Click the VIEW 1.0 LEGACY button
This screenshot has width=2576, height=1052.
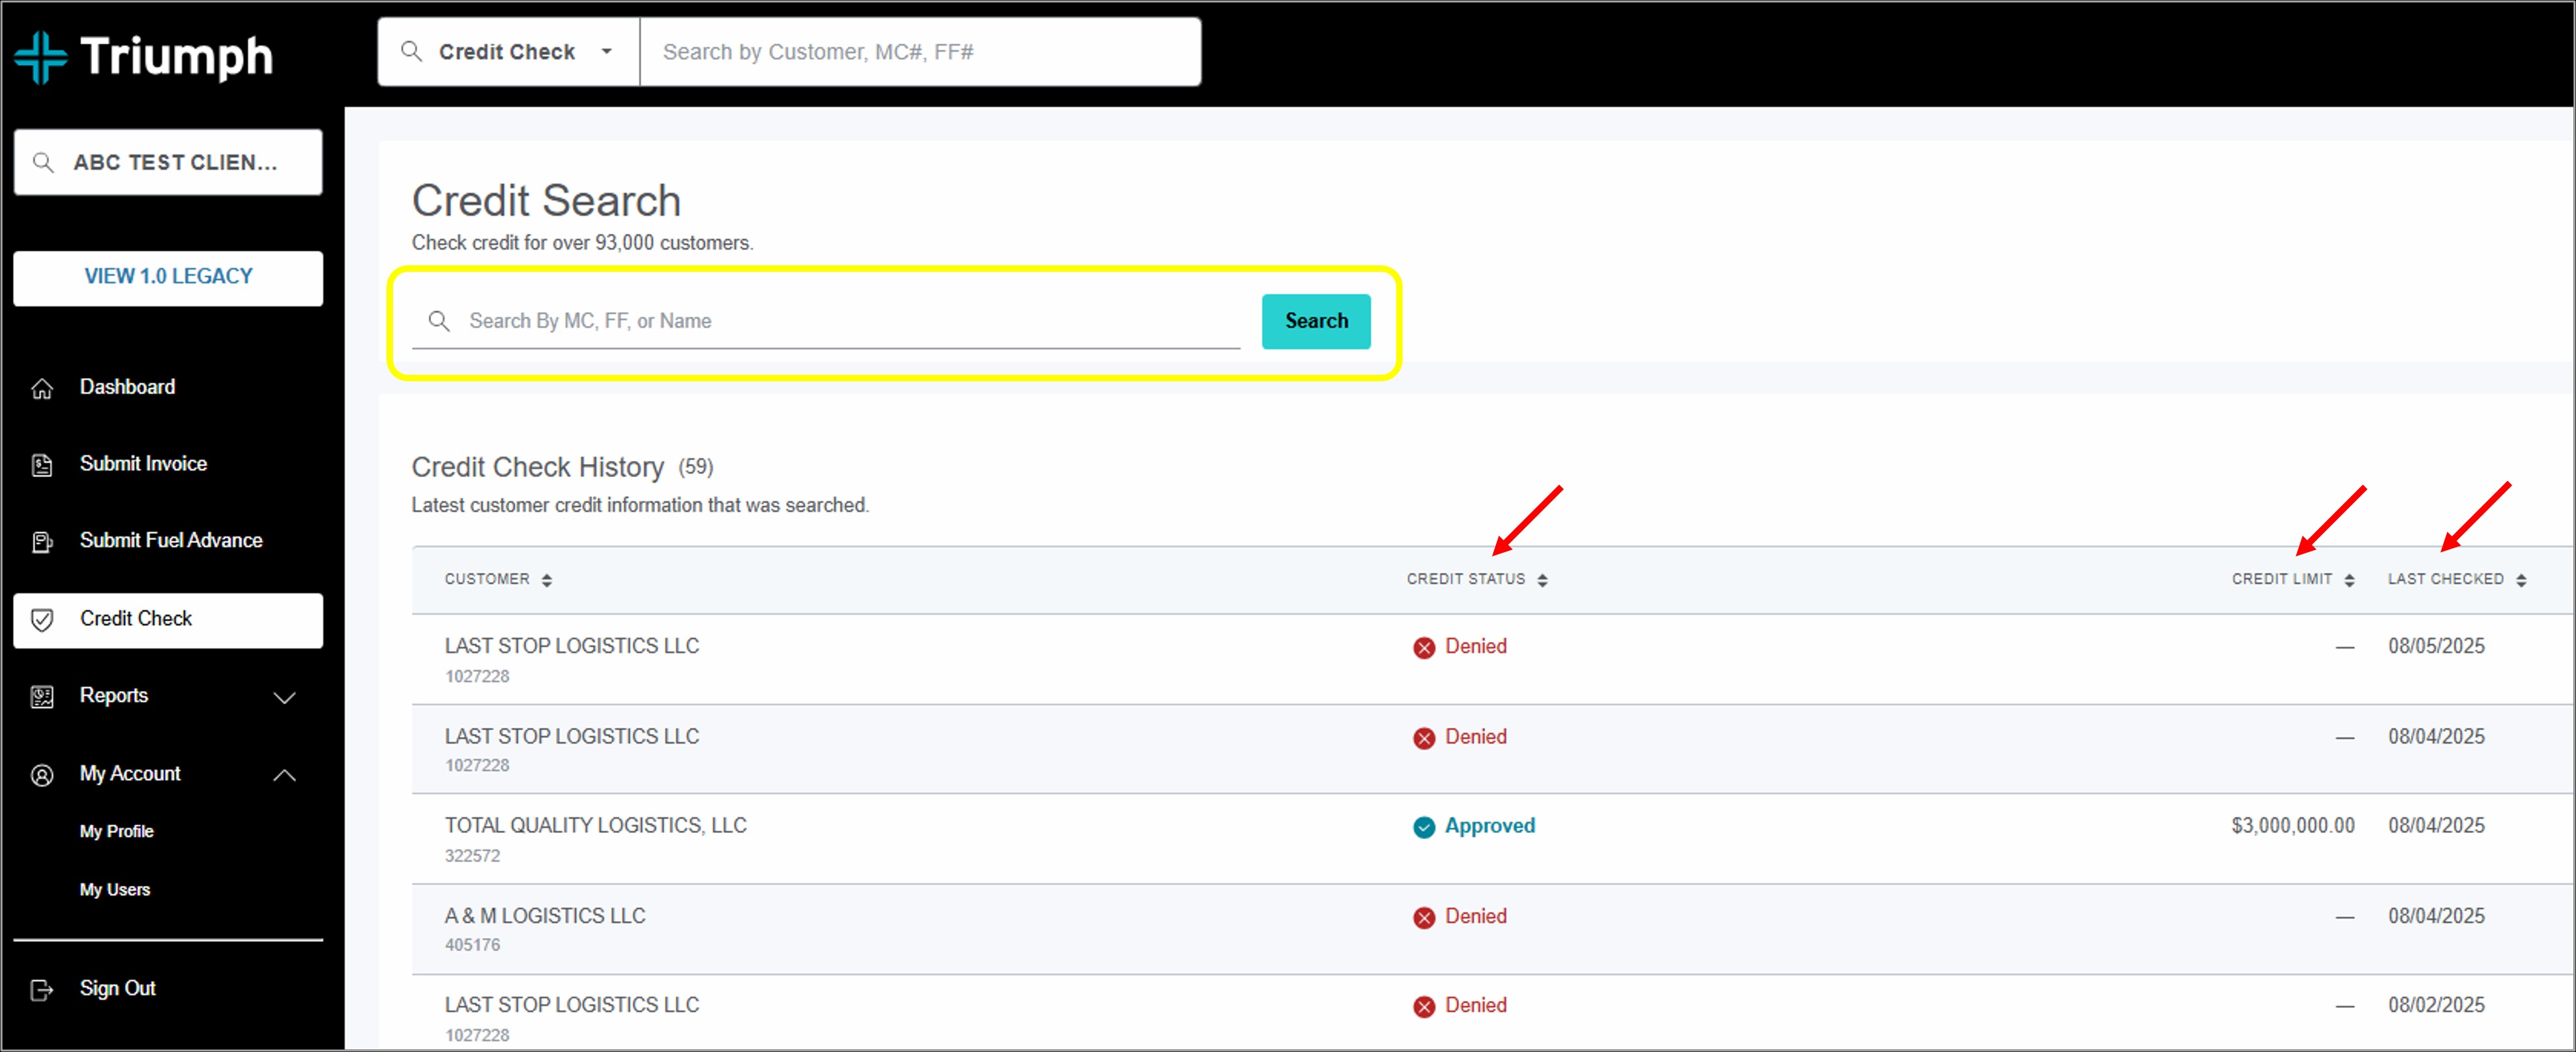tap(168, 277)
